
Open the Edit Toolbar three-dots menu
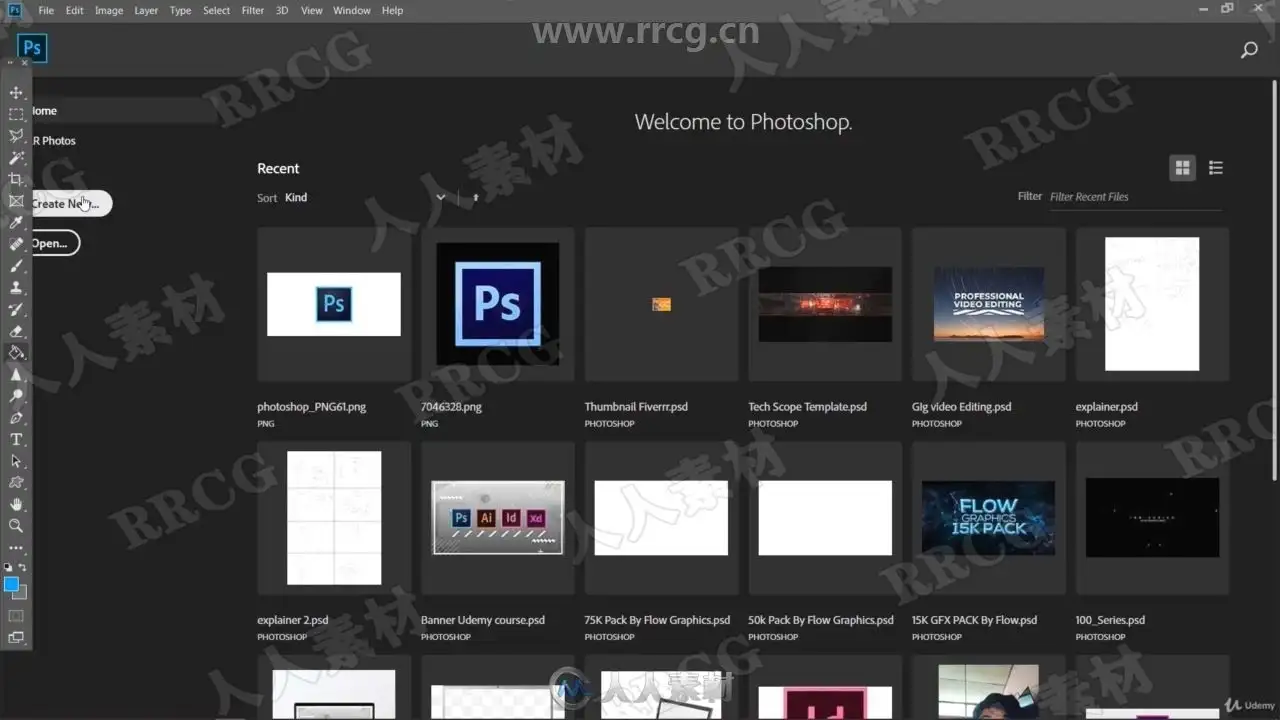click(x=16, y=548)
